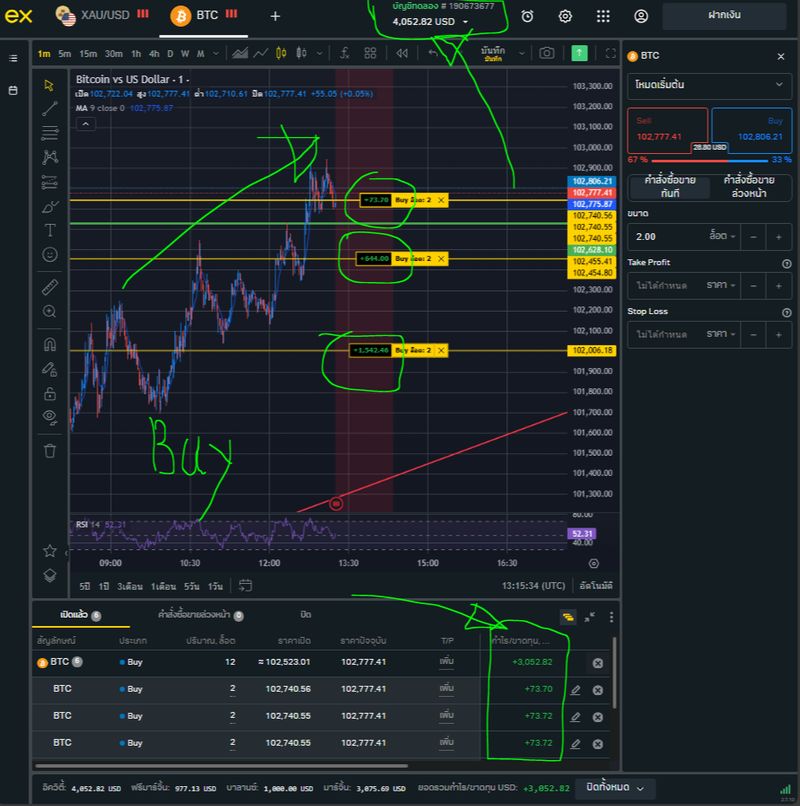Screen dimensions: 800x806
Task: Hide all drawings with the eye icon
Action: point(48,415)
